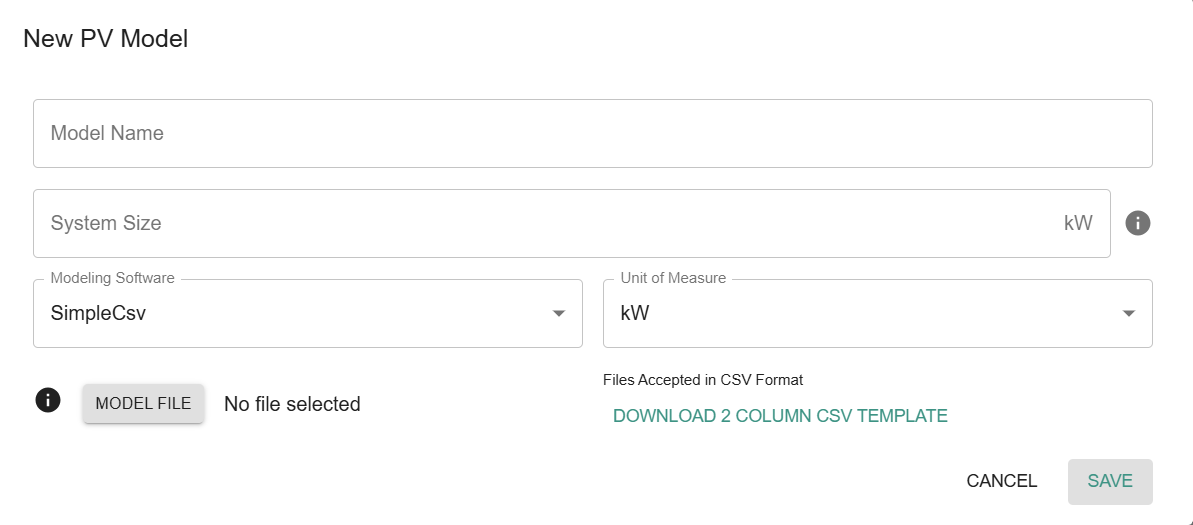This screenshot has width=1193, height=525.
Task: Click the System Size placeholder text
Action: (106, 223)
